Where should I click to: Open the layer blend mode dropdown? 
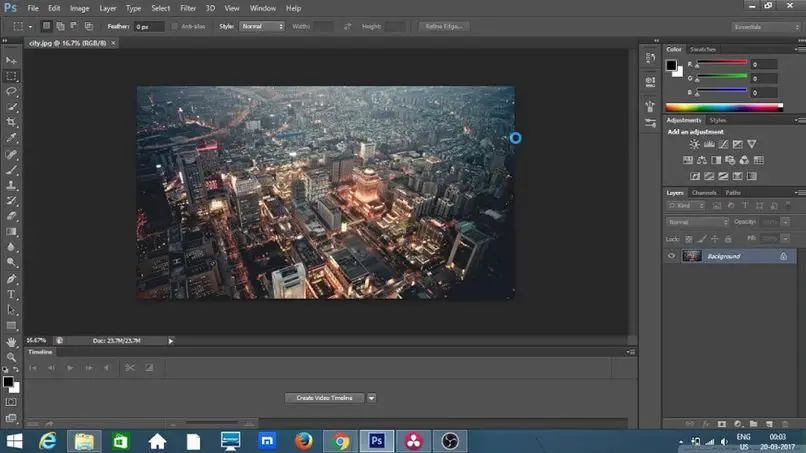698,222
